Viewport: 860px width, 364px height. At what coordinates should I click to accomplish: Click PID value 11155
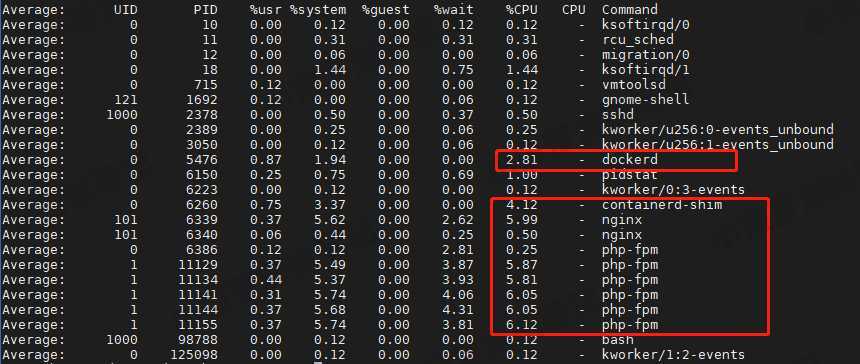pyautogui.click(x=197, y=325)
